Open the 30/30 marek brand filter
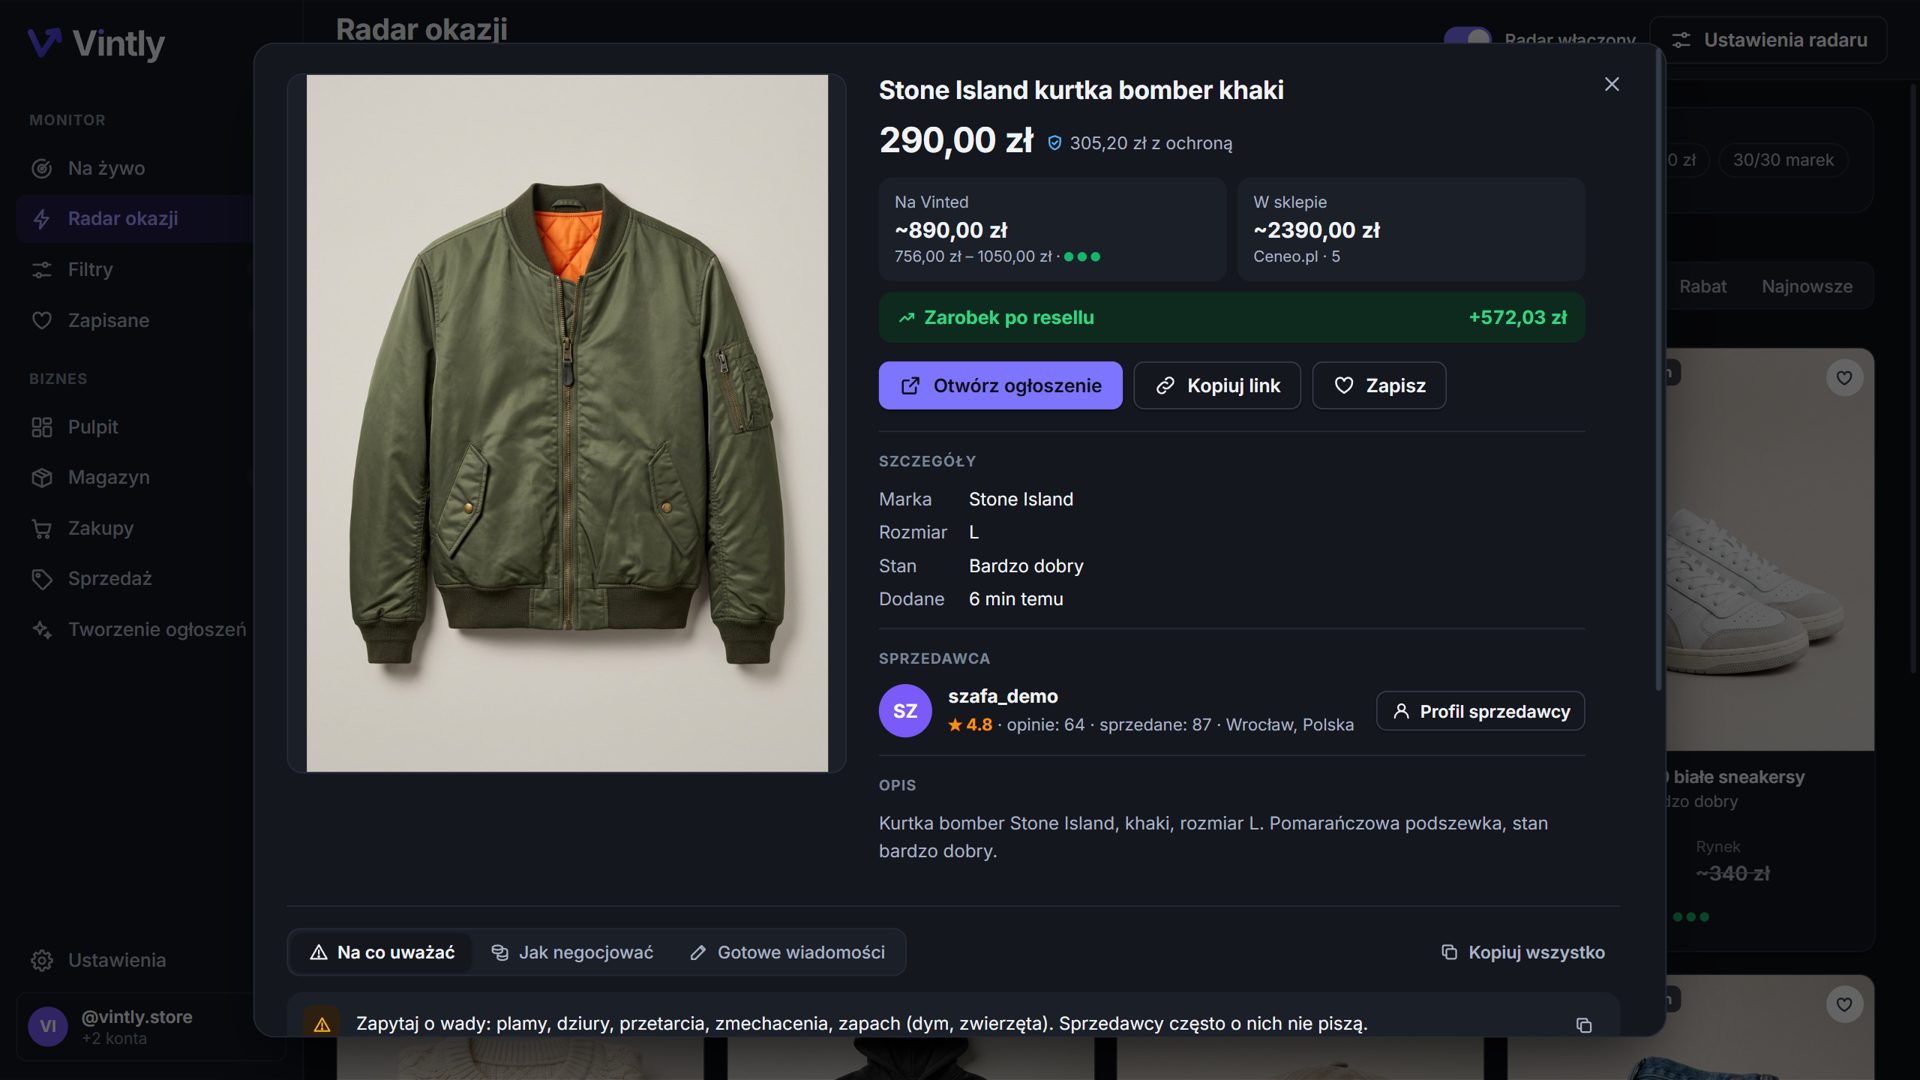Image resolution: width=1920 pixels, height=1080 pixels. pos(1783,160)
